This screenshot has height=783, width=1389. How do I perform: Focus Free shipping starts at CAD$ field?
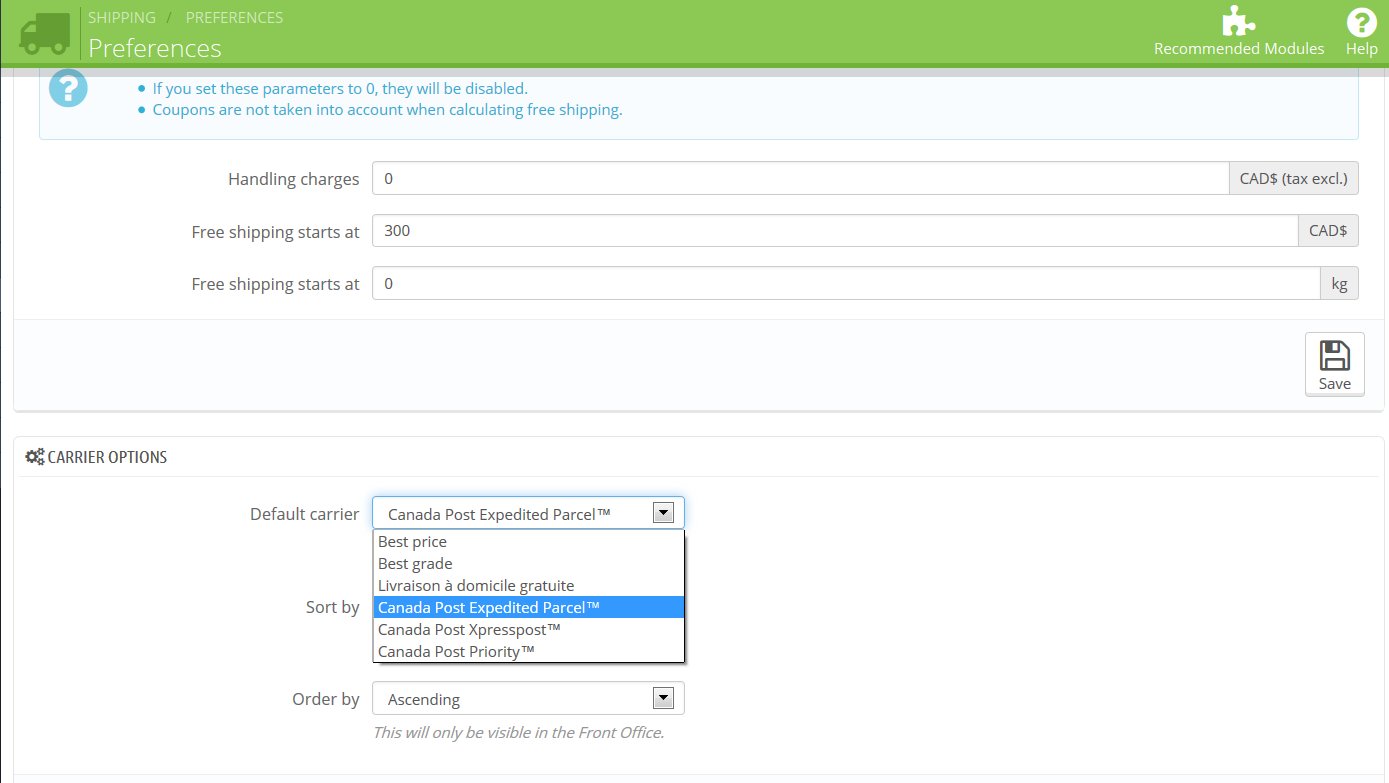835,231
